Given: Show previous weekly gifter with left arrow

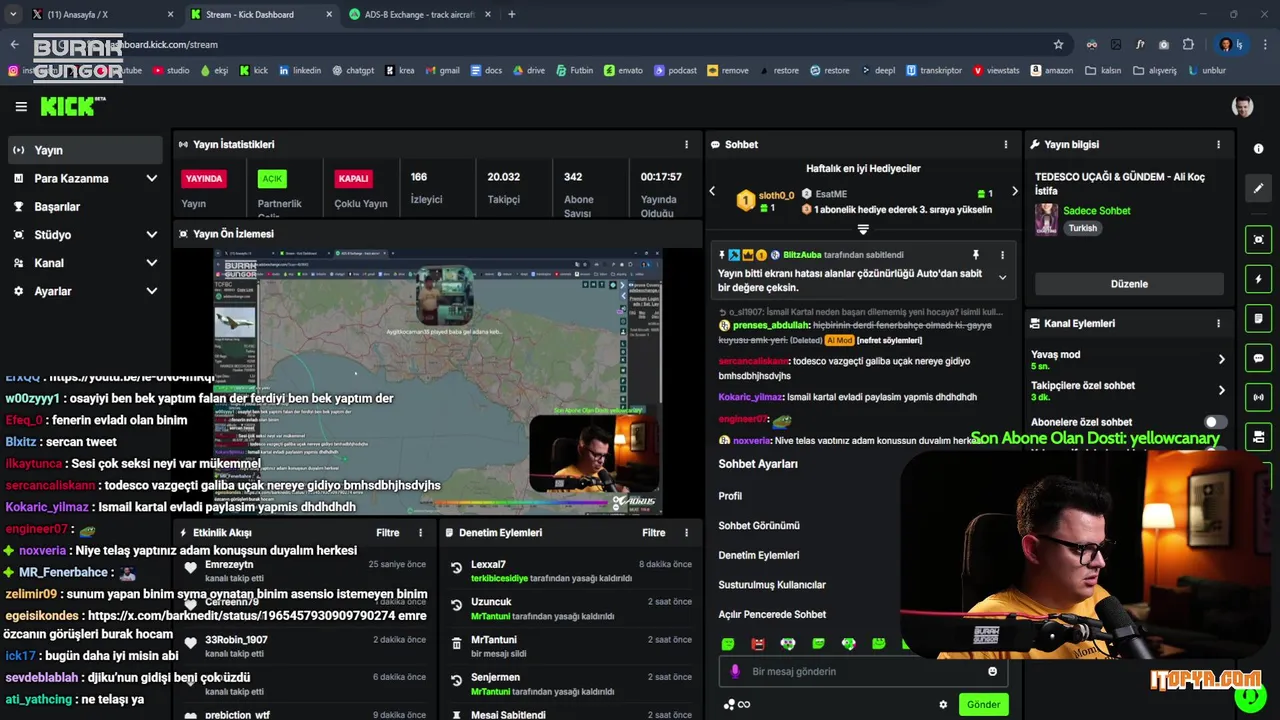Looking at the screenshot, I should point(712,191).
